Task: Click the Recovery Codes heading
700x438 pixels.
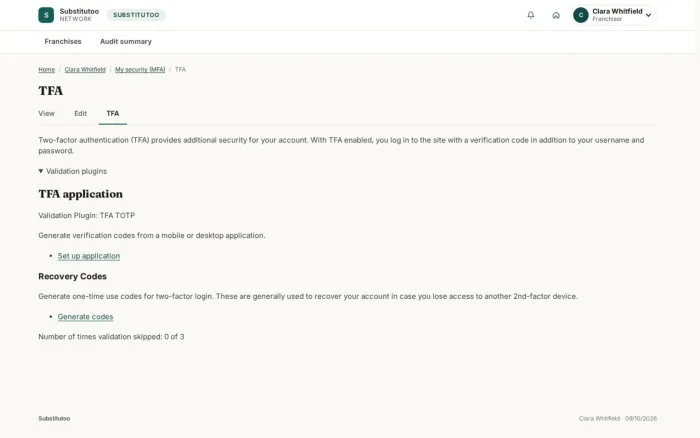Action: coord(72,276)
